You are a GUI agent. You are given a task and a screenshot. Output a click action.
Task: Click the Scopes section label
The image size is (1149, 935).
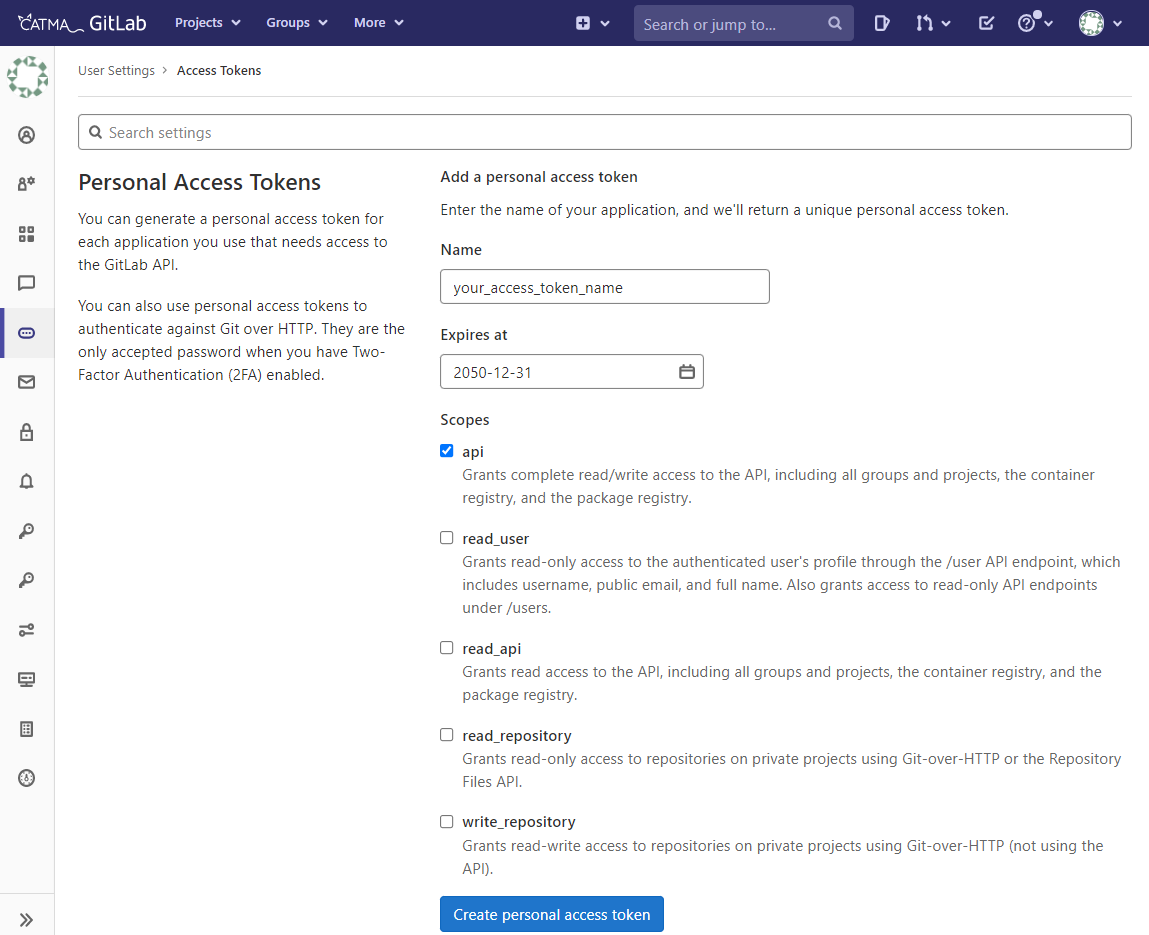coord(465,420)
